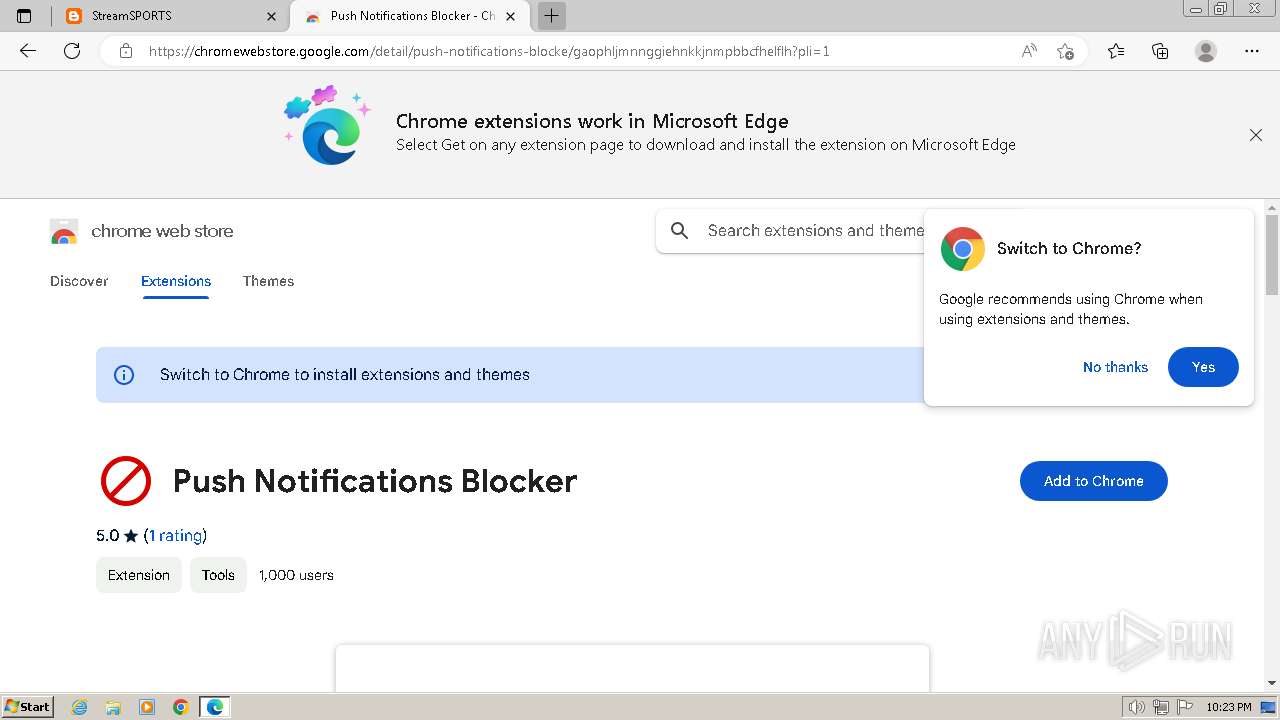Go back to the previous page
The image size is (1280, 720).
click(x=28, y=51)
